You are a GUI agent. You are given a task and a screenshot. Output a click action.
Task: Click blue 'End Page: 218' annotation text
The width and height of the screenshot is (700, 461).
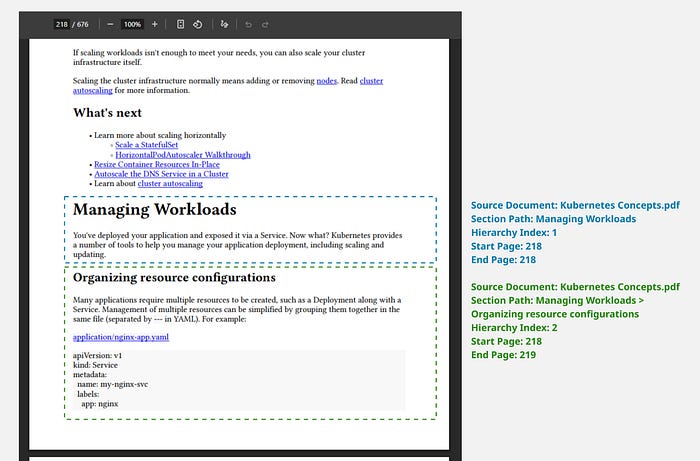coord(503,260)
